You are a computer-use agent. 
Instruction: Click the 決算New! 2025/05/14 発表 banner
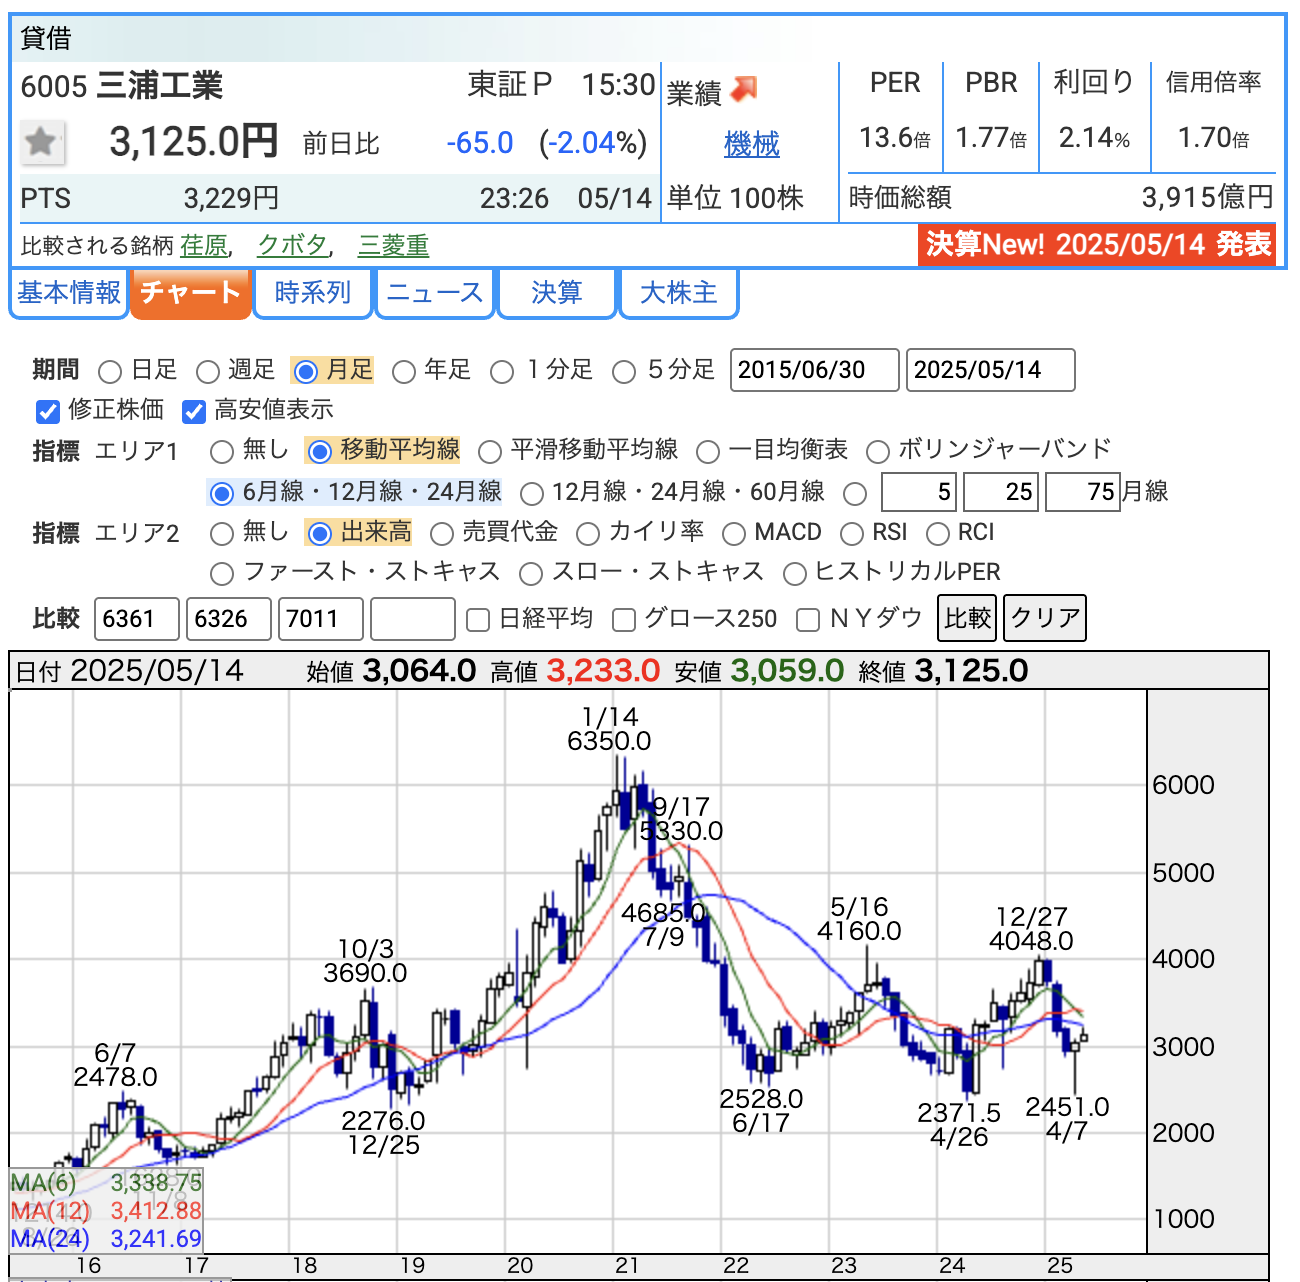[x=1097, y=245]
